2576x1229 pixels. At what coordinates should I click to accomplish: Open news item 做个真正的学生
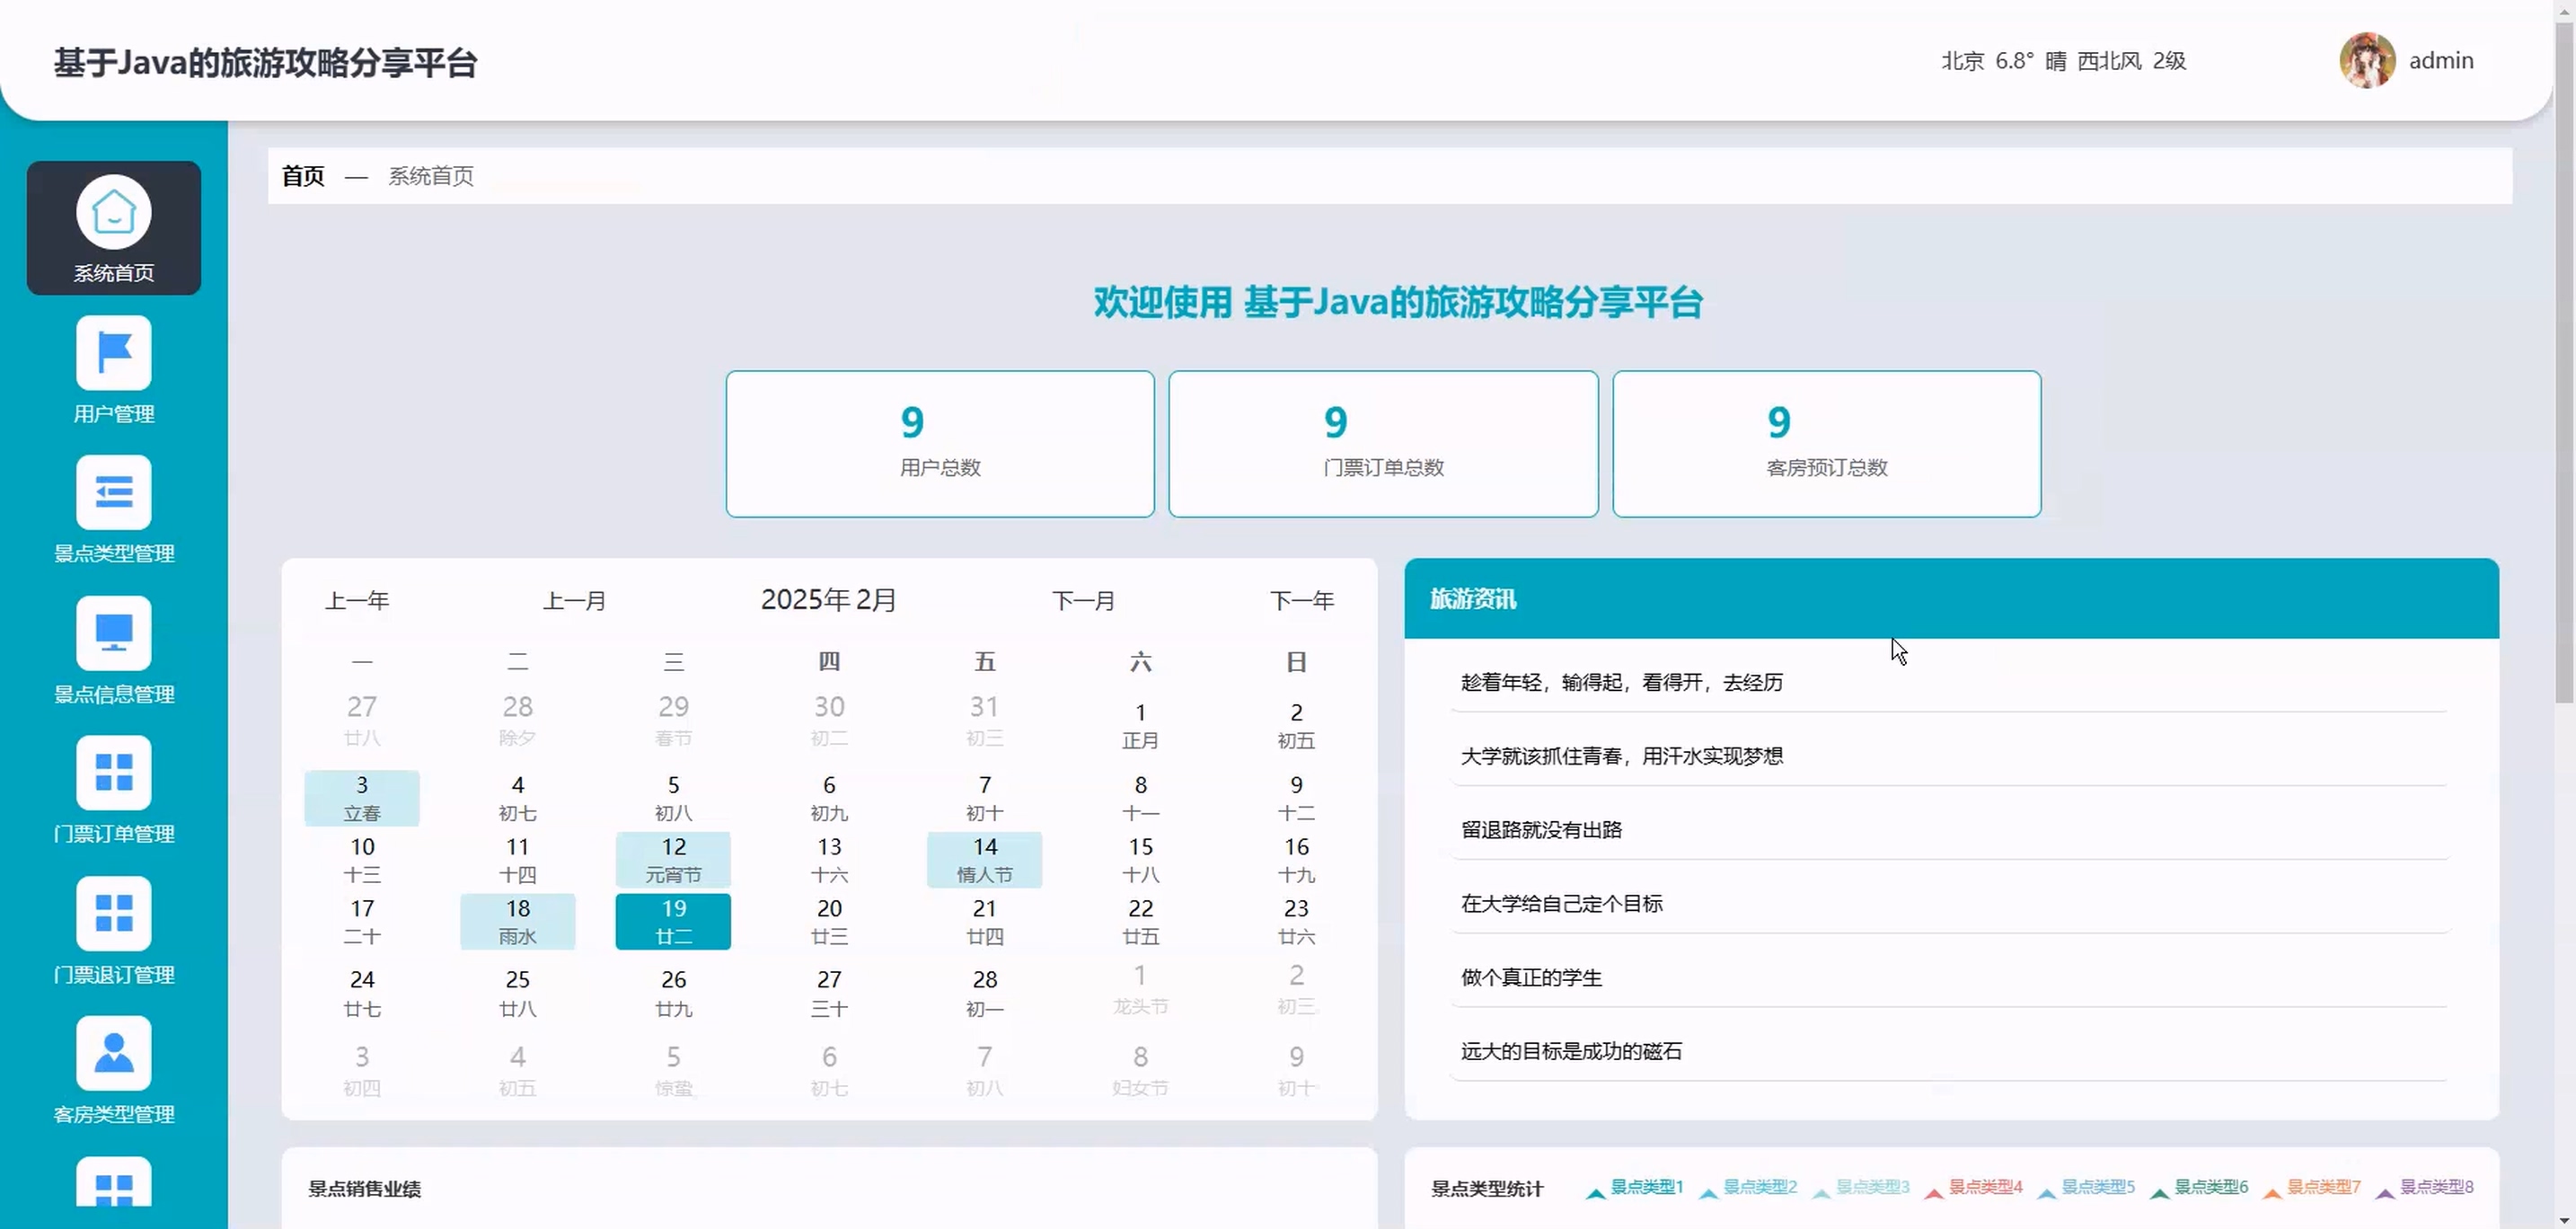1531,977
